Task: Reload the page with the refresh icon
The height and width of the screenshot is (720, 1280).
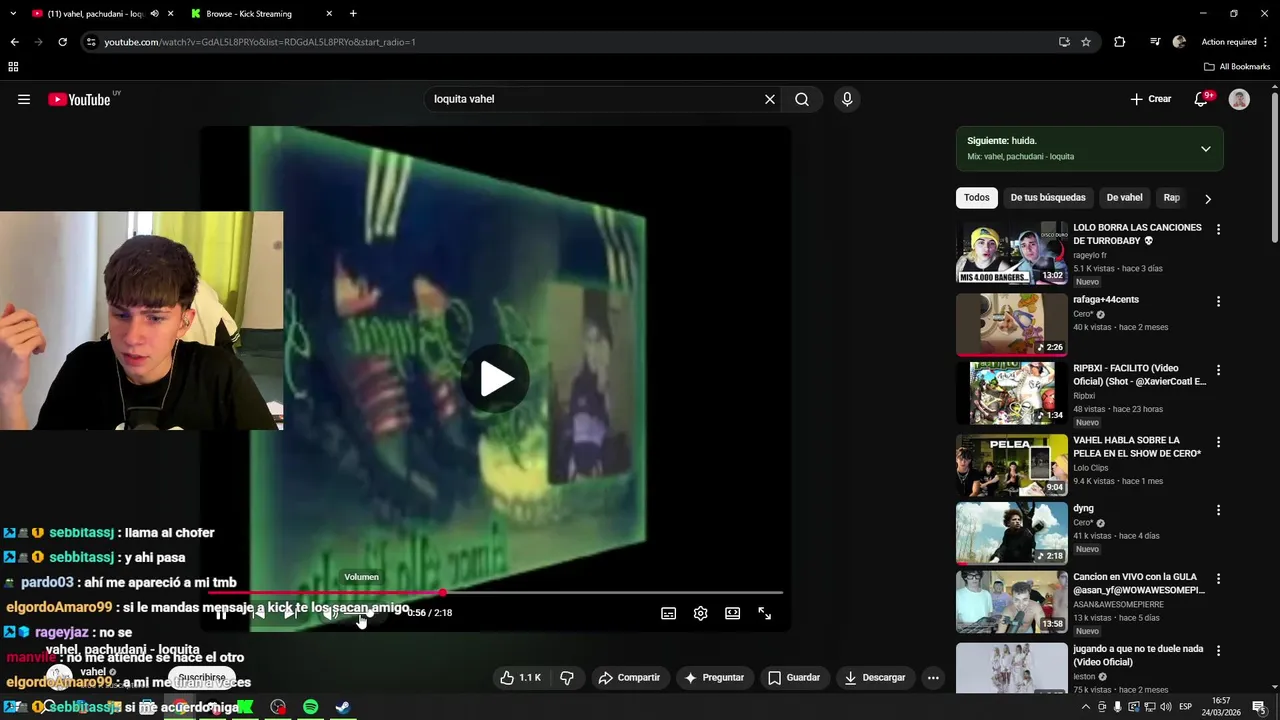Action: point(62,42)
